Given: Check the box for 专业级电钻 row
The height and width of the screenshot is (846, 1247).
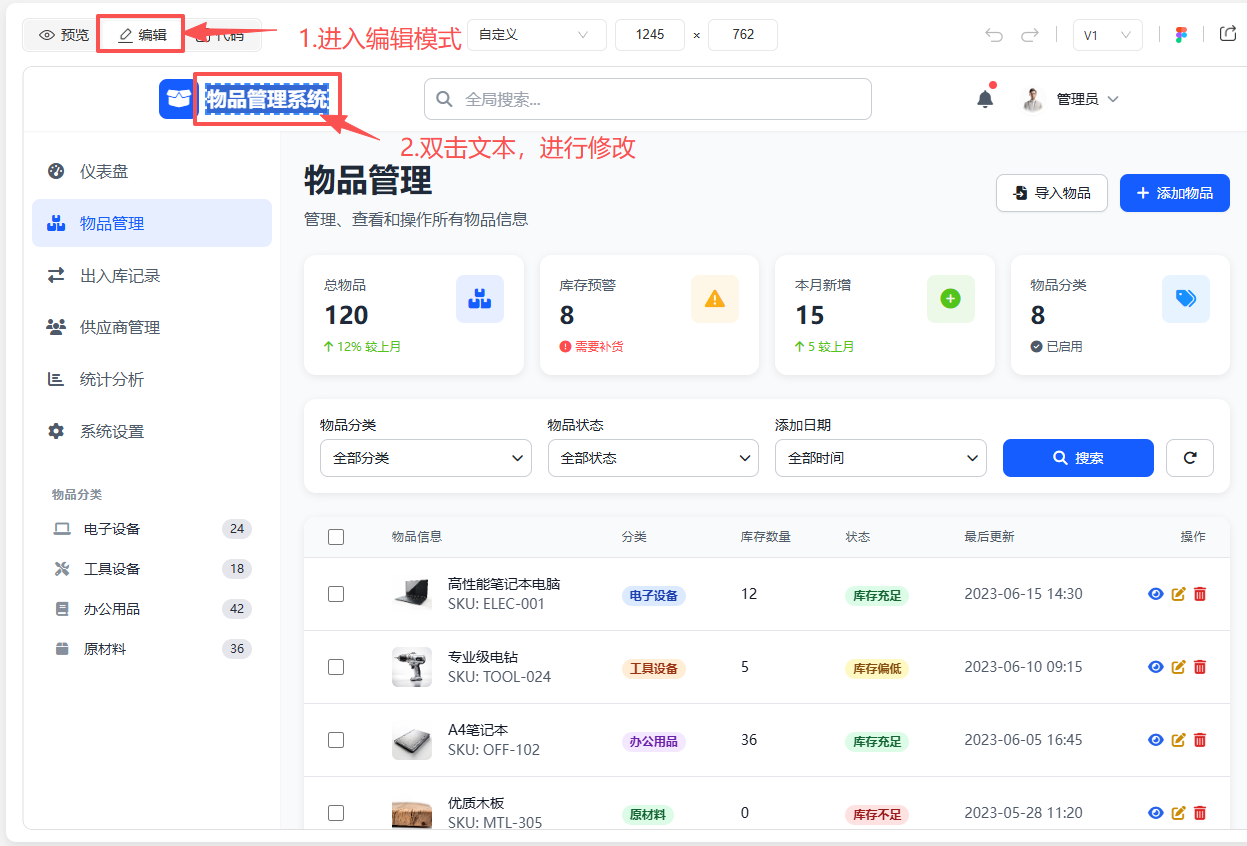Looking at the screenshot, I should point(336,667).
